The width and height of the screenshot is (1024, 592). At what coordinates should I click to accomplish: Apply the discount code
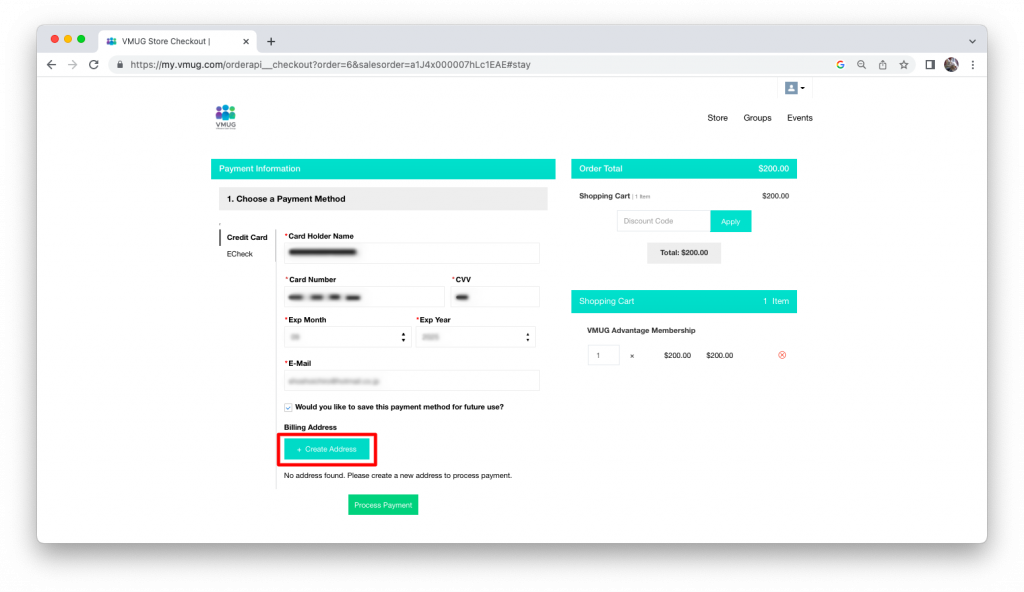[730, 220]
